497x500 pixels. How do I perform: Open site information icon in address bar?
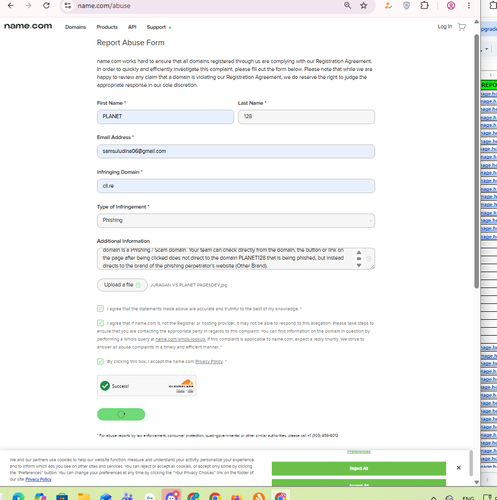click(68, 6)
